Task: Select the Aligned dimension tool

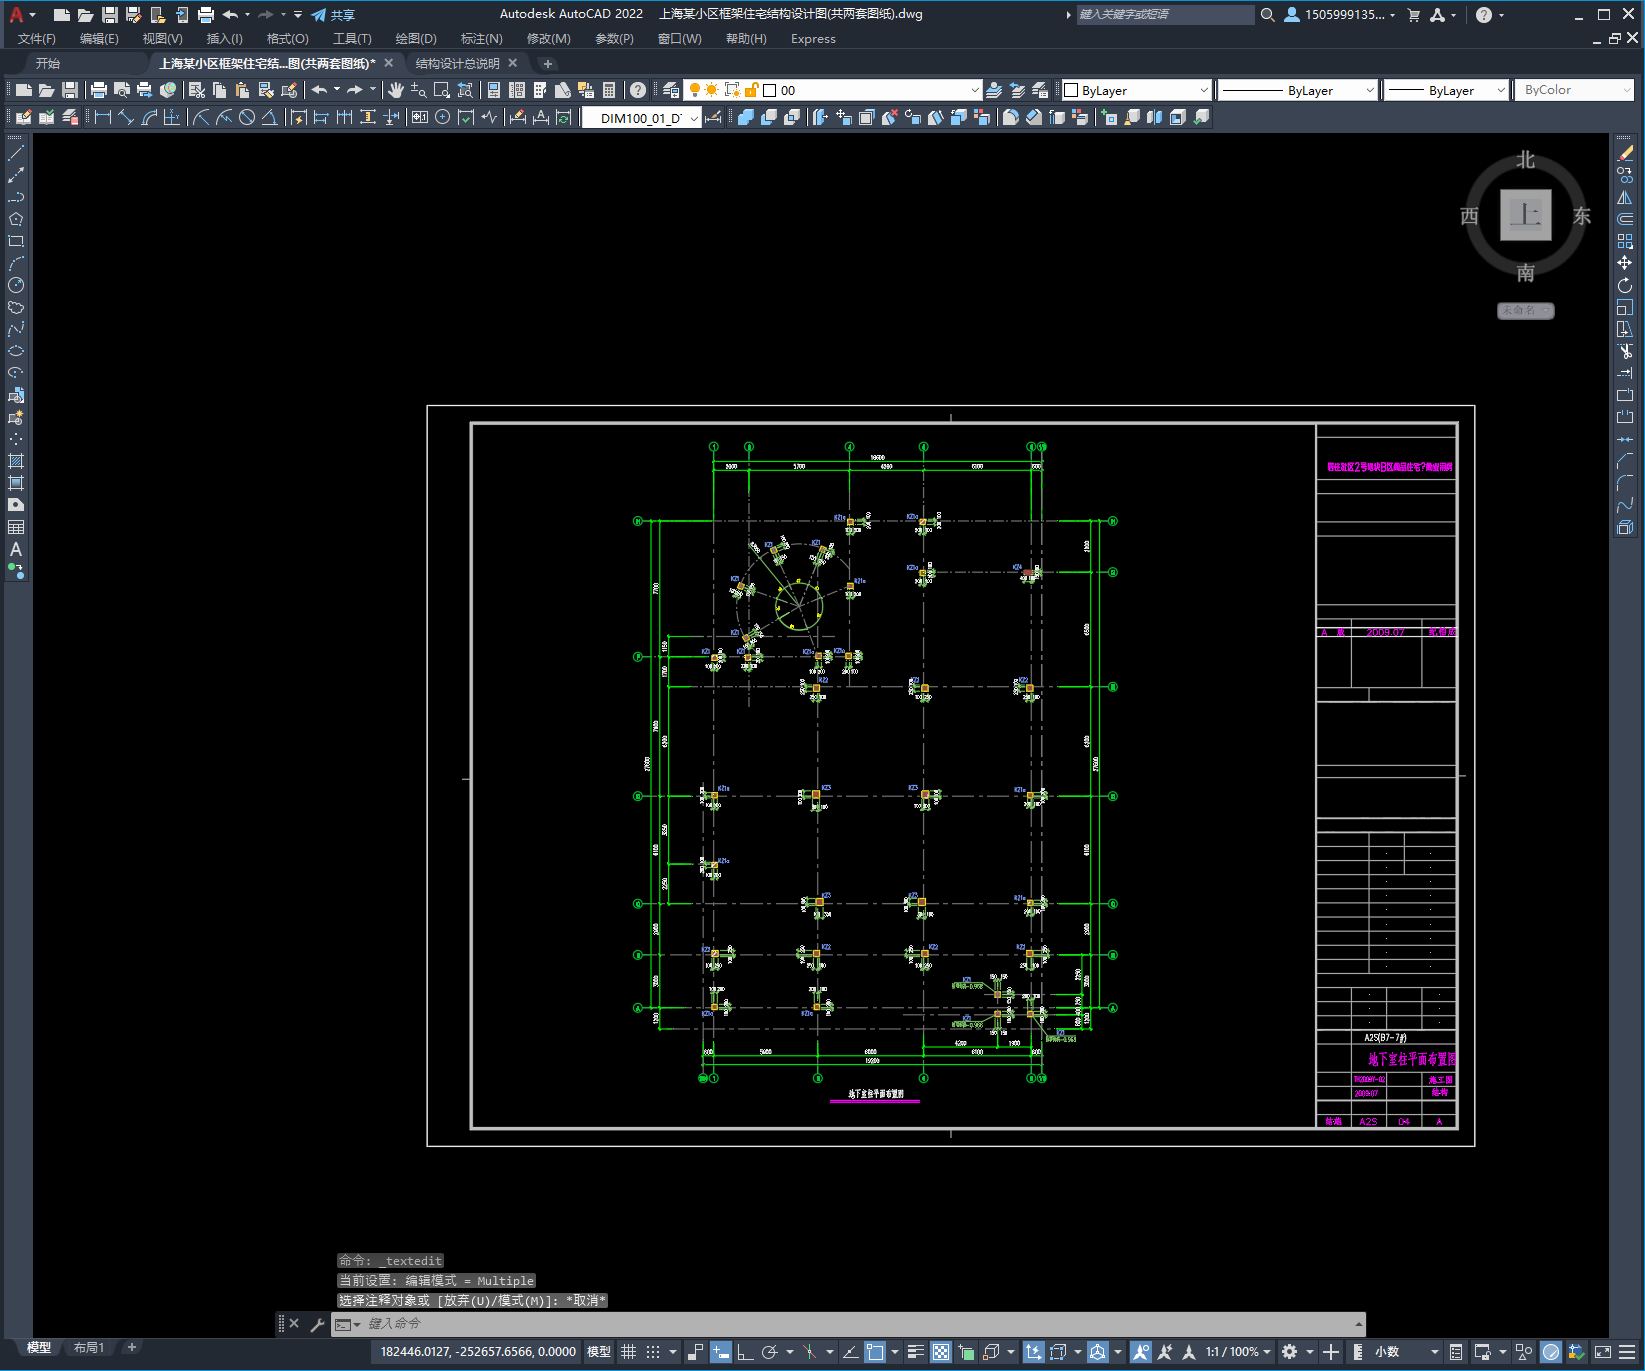Action: pyautogui.click(x=125, y=117)
